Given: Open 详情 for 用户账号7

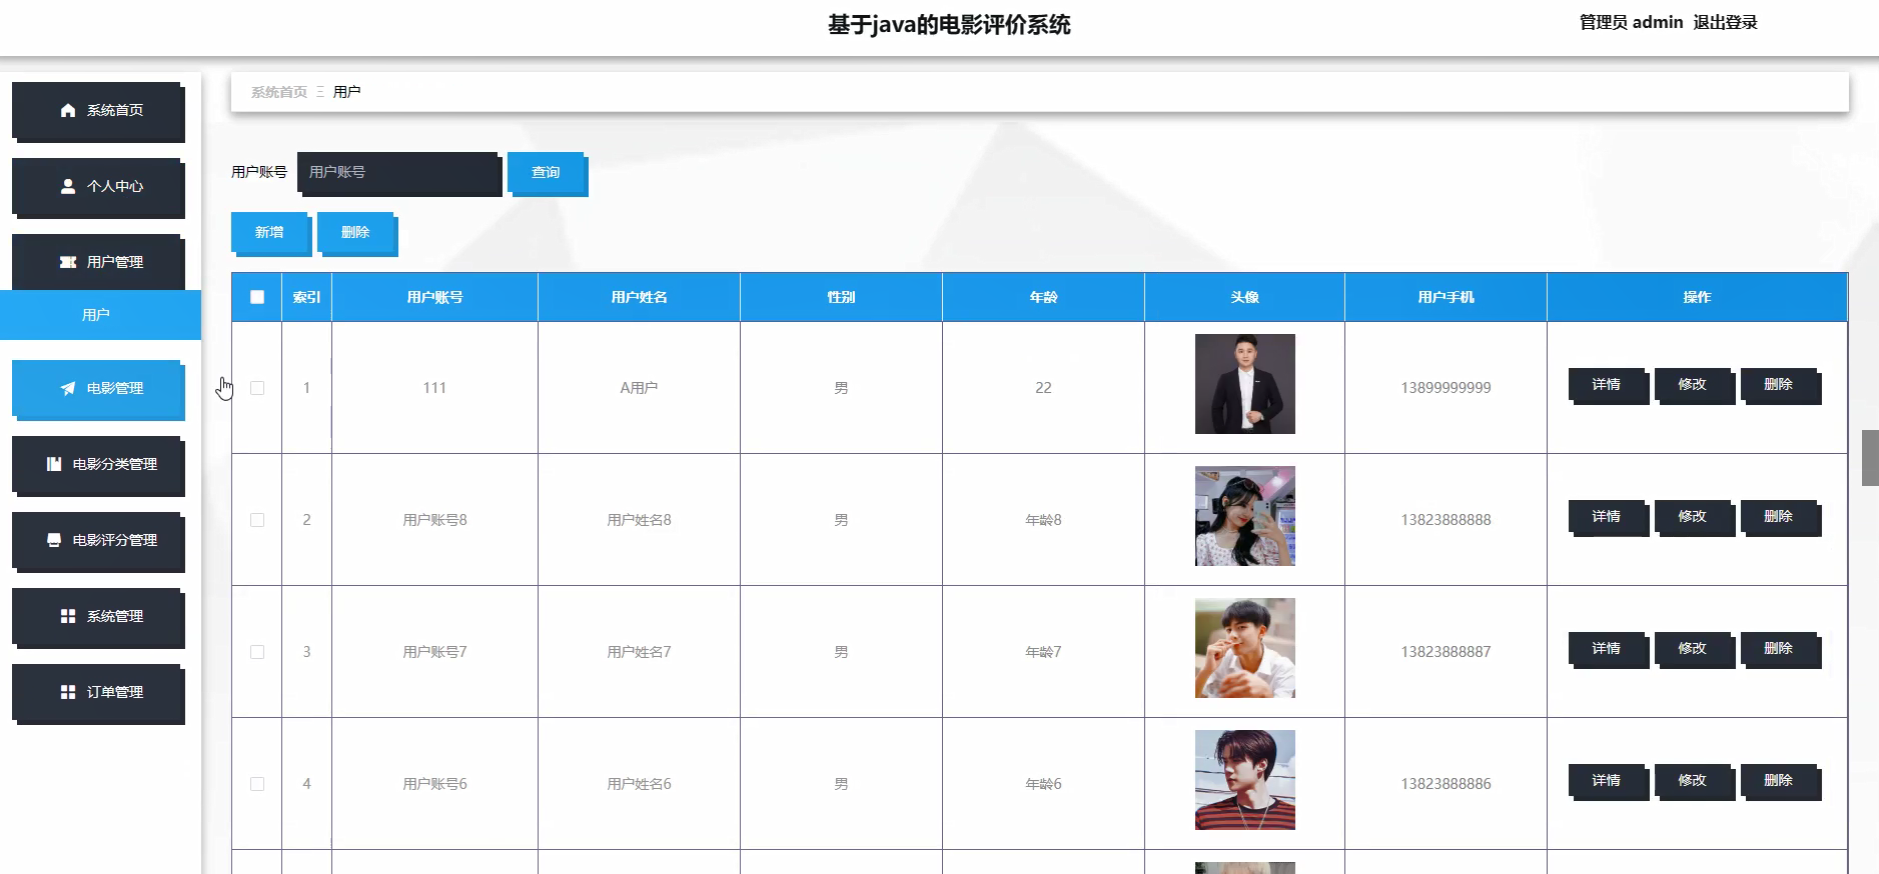Looking at the screenshot, I should (x=1608, y=650).
